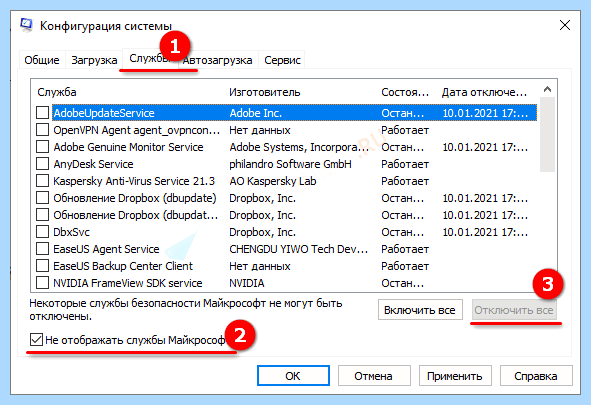Sort by the Изготовитель column header
The height and width of the screenshot is (405, 591).
pyautogui.click(x=265, y=92)
